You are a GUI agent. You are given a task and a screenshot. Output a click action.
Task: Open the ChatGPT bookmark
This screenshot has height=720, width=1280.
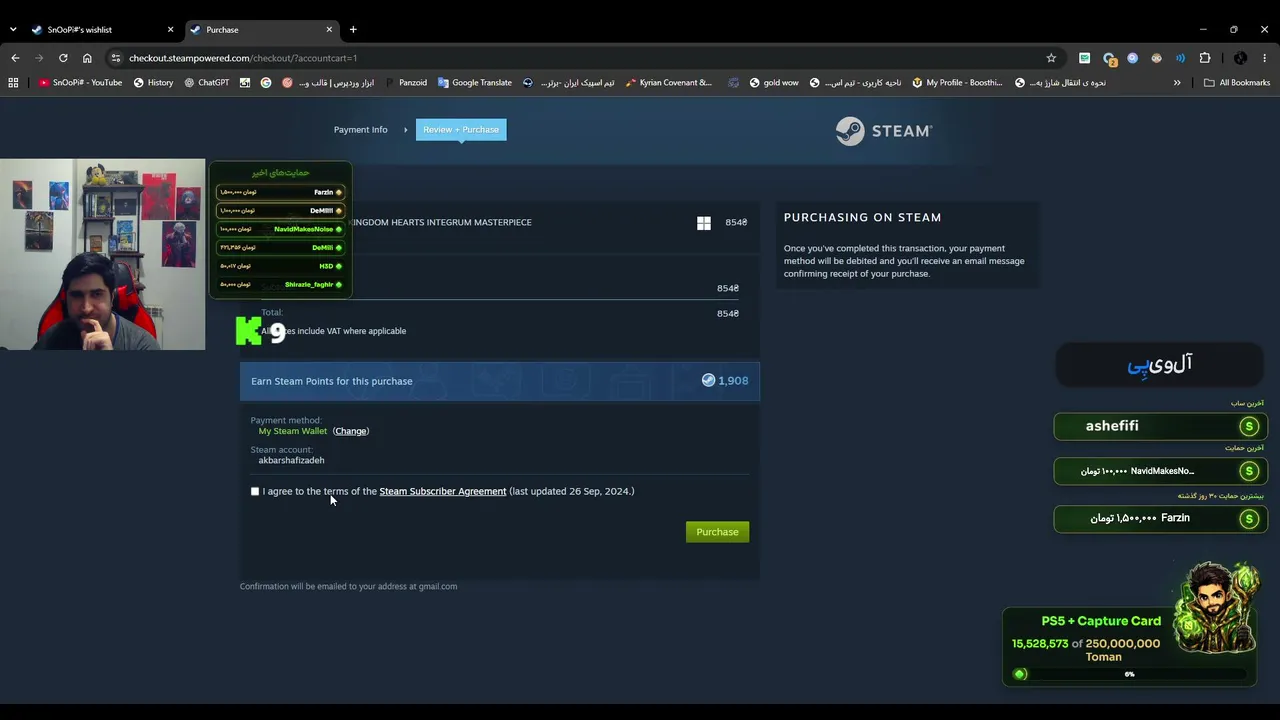pos(206,83)
